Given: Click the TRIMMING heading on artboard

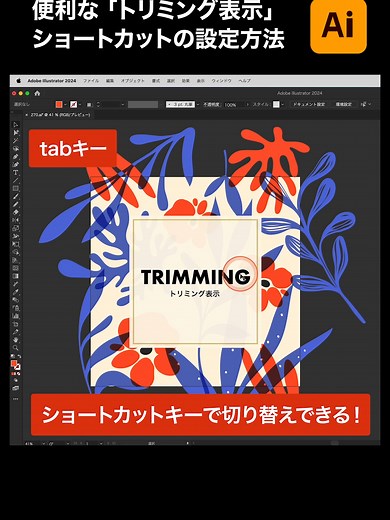Looking at the screenshot, I should click(195, 277).
